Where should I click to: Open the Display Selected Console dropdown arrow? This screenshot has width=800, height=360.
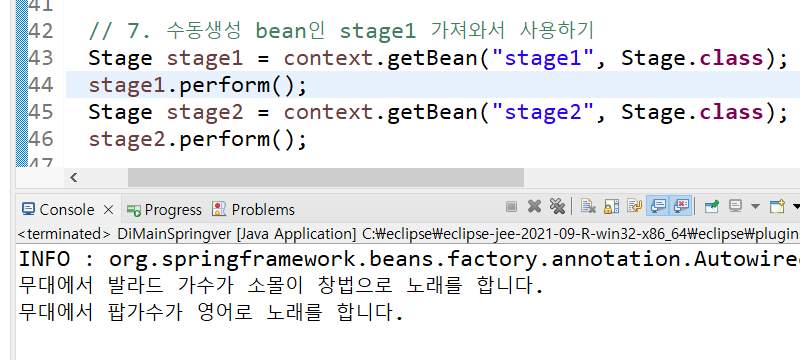pyautogui.click(x=755, y=207)
